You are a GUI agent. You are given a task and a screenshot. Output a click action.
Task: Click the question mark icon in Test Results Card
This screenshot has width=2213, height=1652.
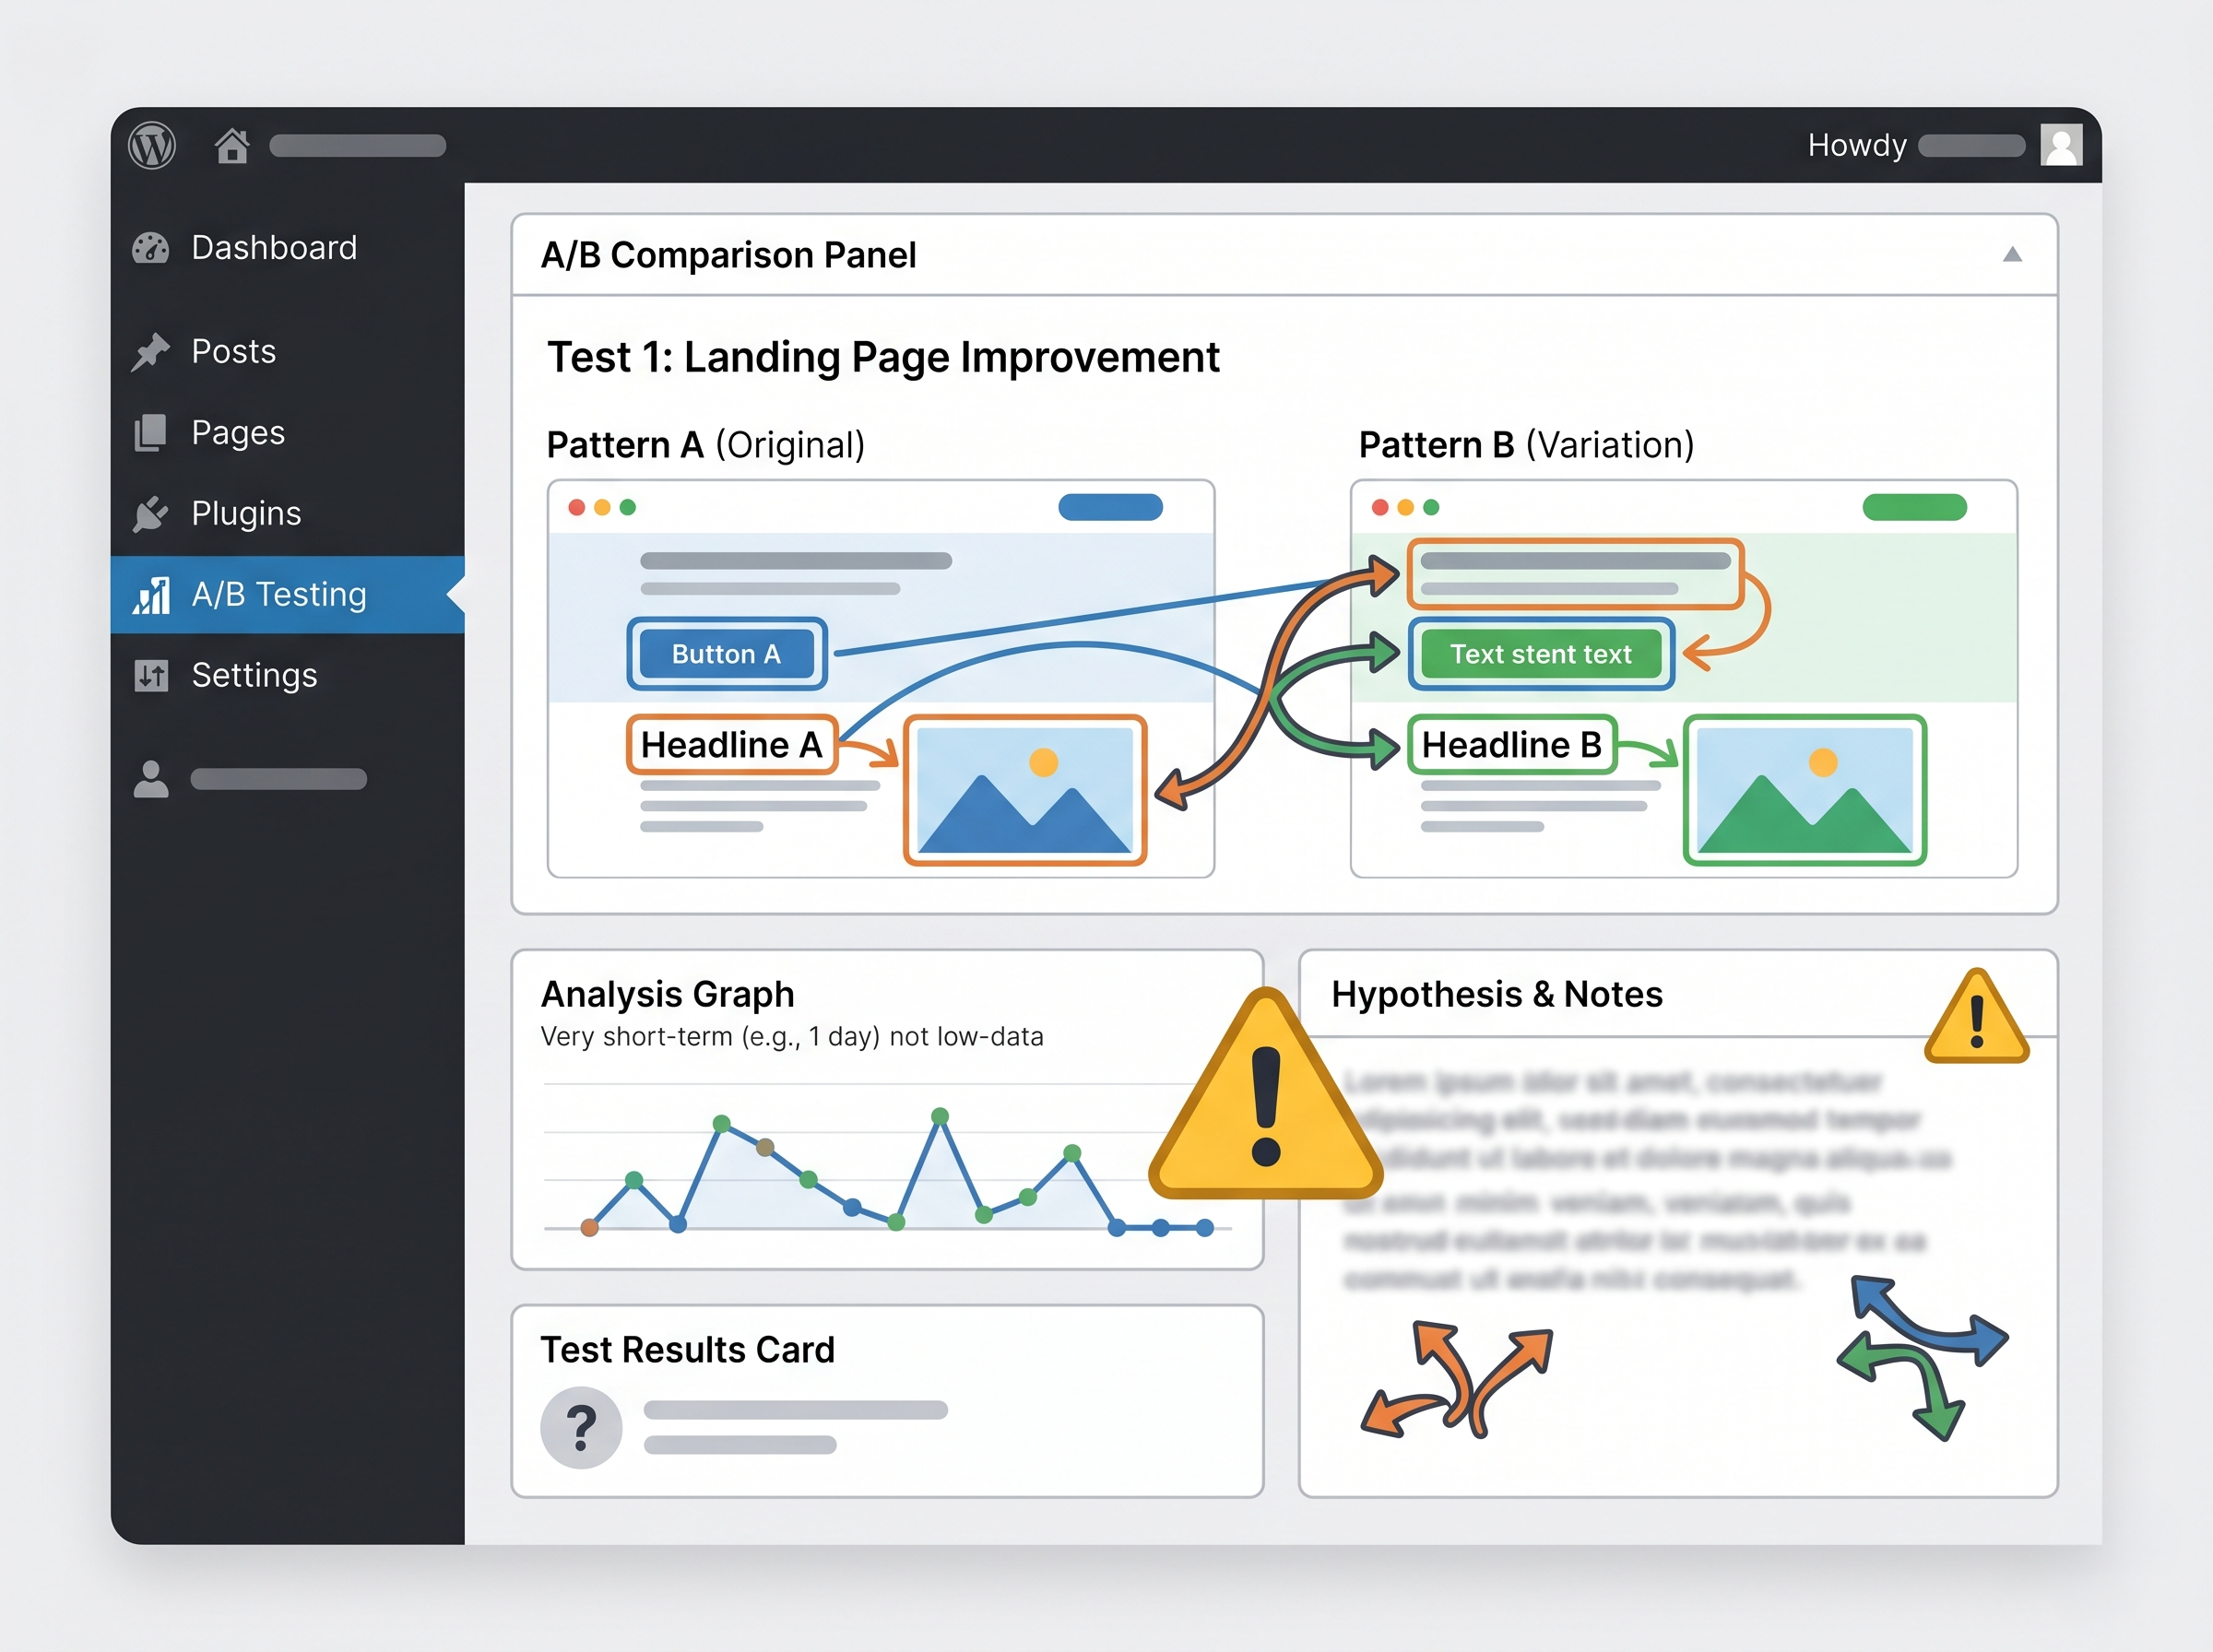tap(581, 1427)
